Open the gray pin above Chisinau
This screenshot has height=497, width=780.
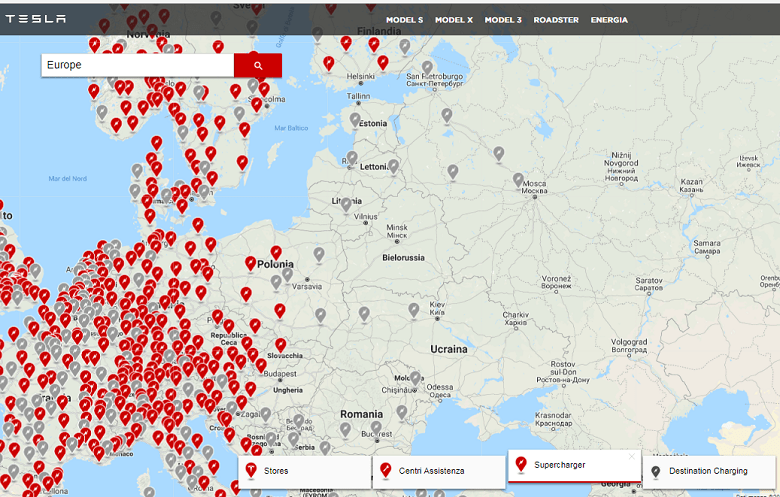416,378
